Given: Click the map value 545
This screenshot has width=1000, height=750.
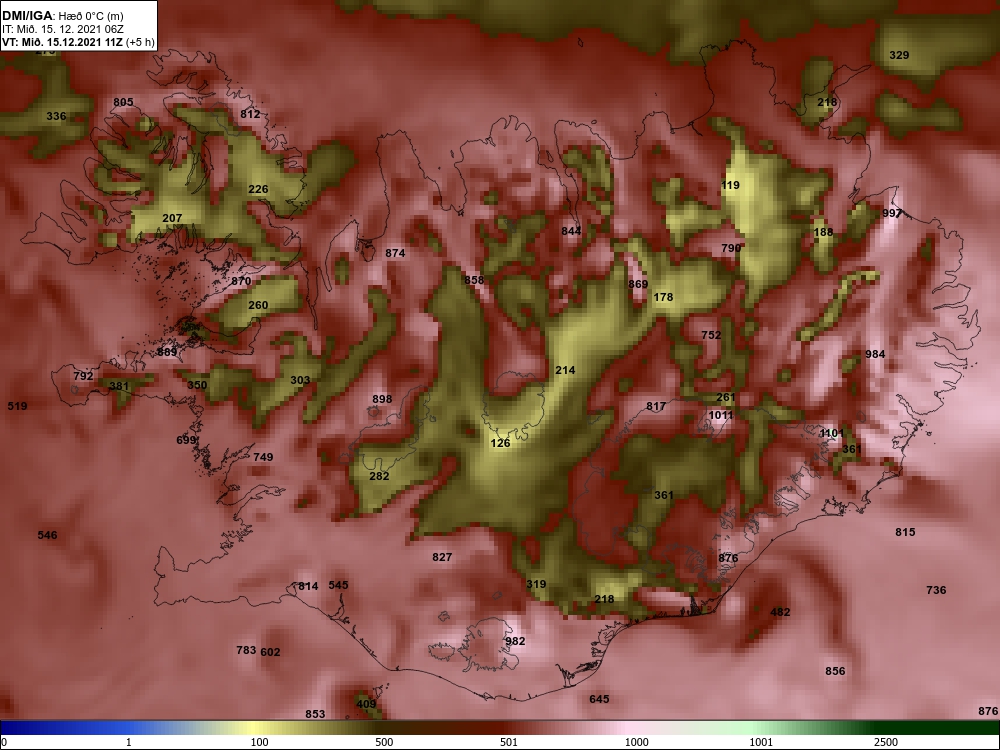Looking at the screenshot, I should [x=339, y=585].
